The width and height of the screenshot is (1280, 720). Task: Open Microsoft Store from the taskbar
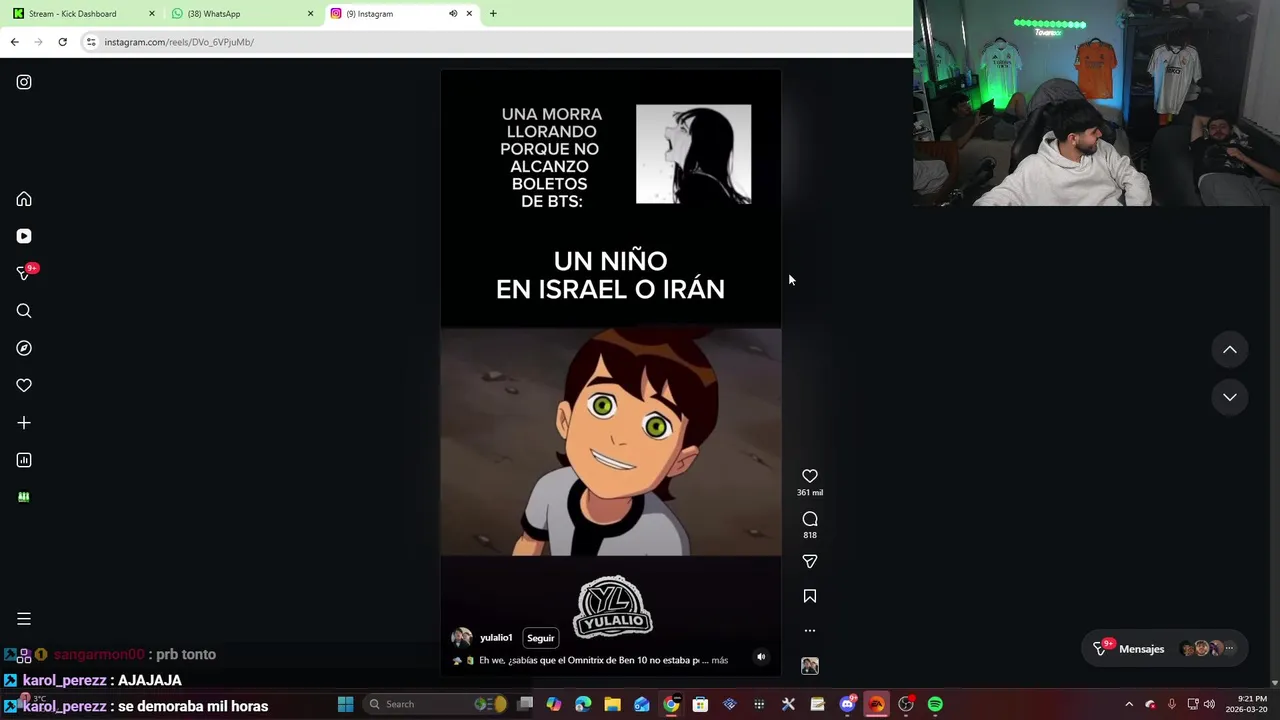(700, 704)
